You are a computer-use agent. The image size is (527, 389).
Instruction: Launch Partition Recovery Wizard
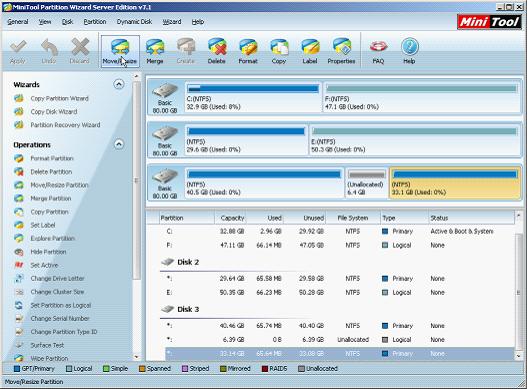[65, 125]
